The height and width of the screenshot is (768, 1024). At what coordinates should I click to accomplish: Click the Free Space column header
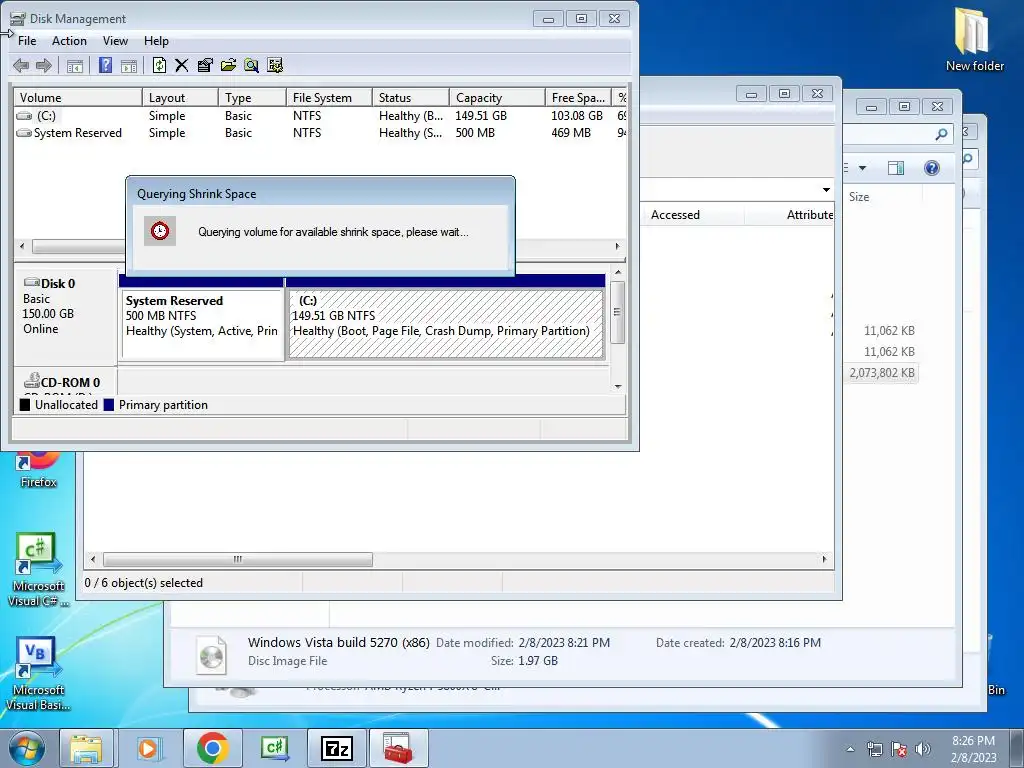pyautogui.click(x=579, y=97)
